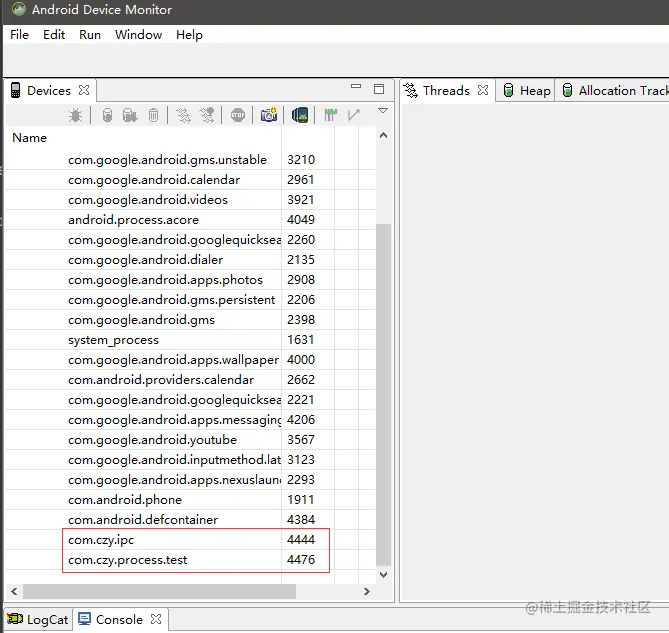
Task: Switch to the Allocation Tracker tab
Action: tap(614, 90)
